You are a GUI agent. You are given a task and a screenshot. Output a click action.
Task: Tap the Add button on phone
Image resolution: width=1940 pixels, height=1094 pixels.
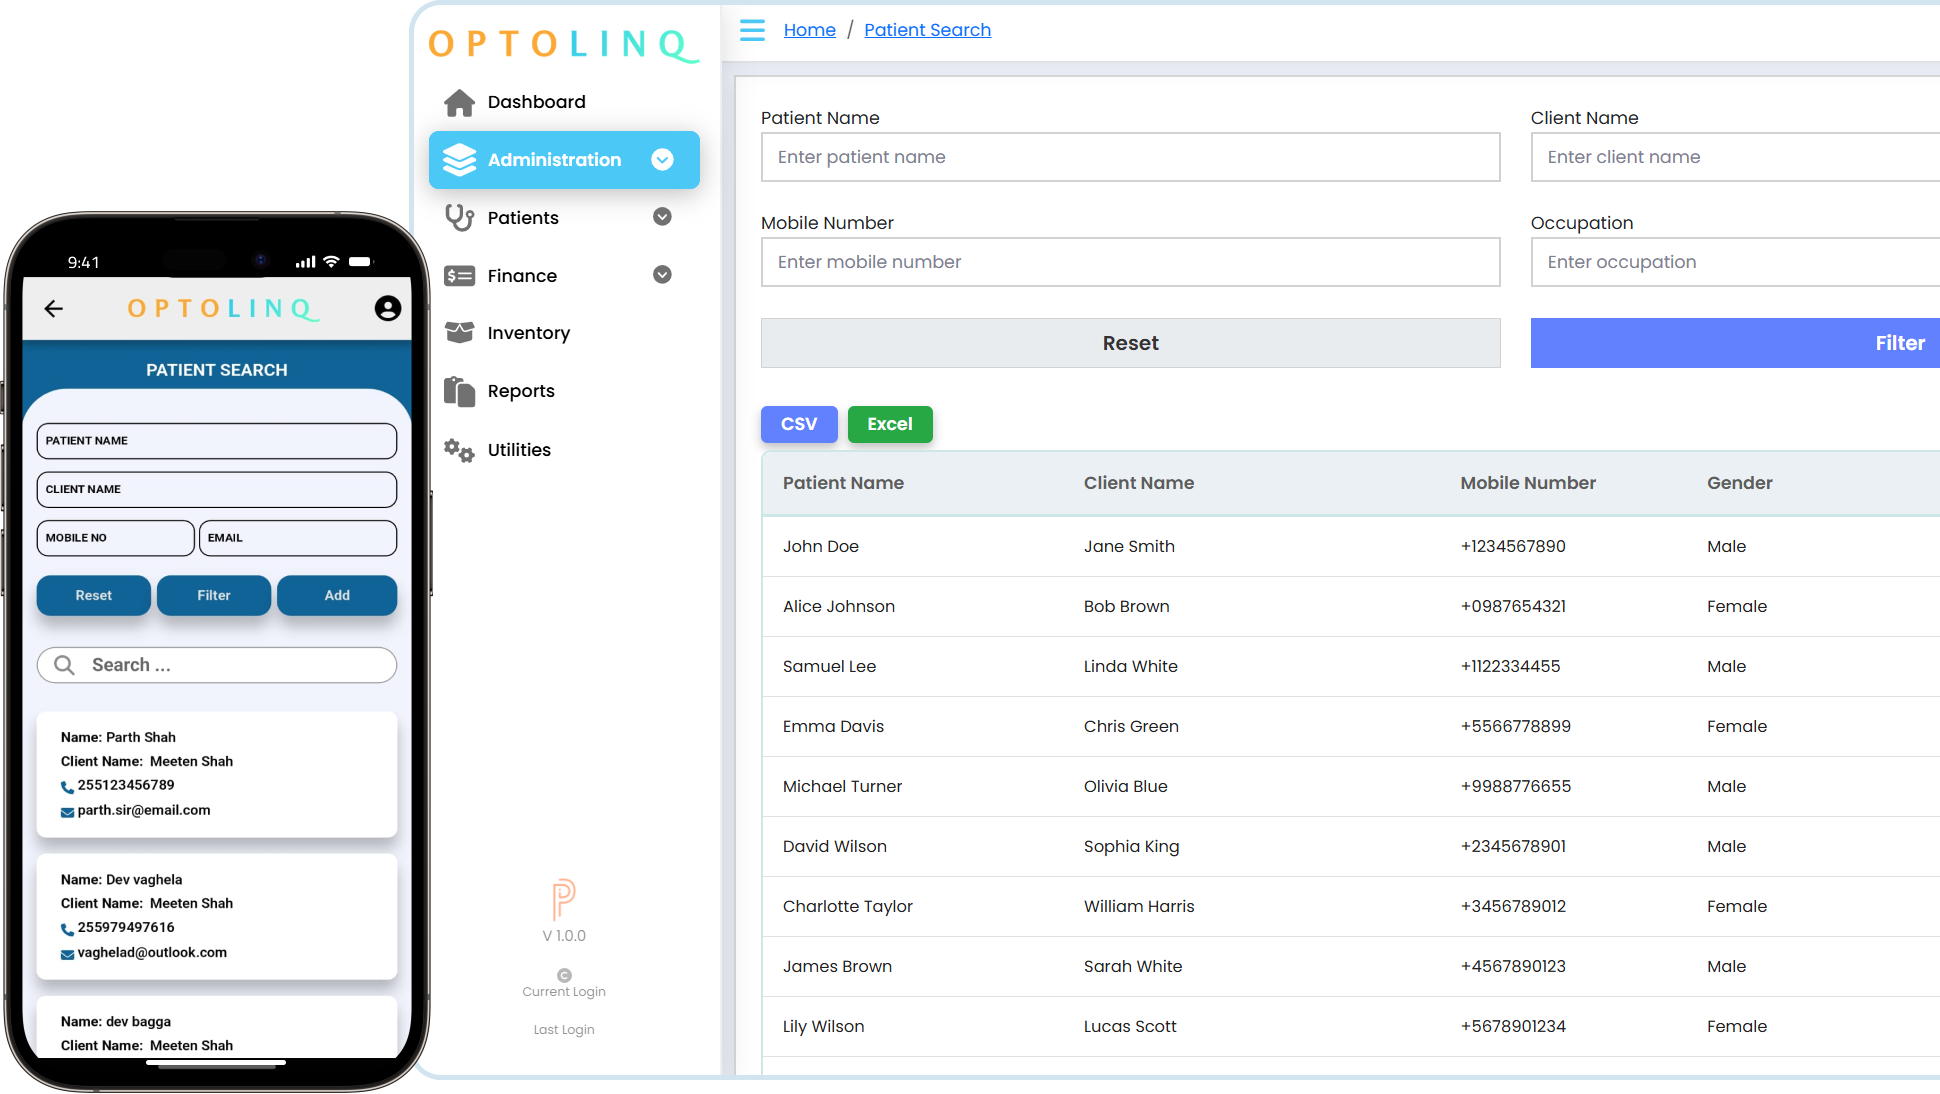(x=337, y=595)
